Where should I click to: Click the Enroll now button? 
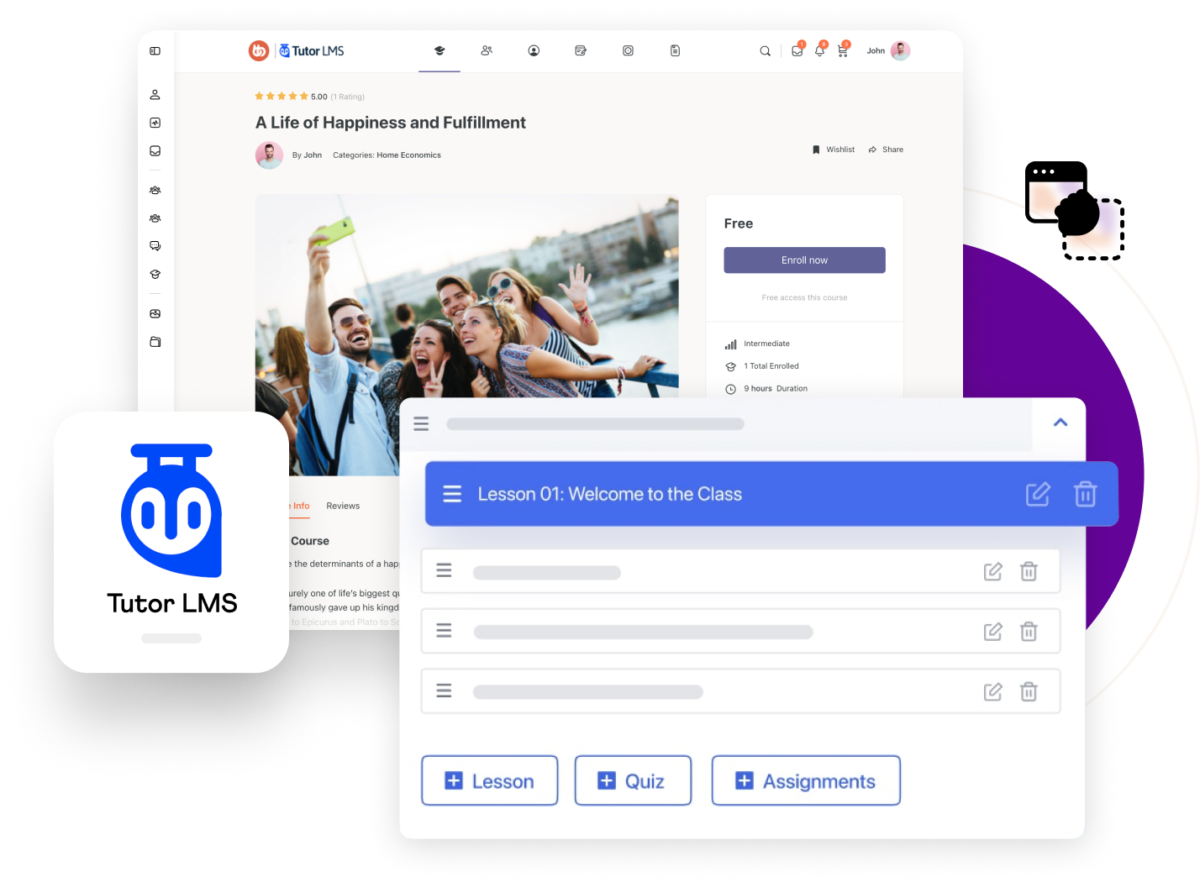tap(804, 259)
